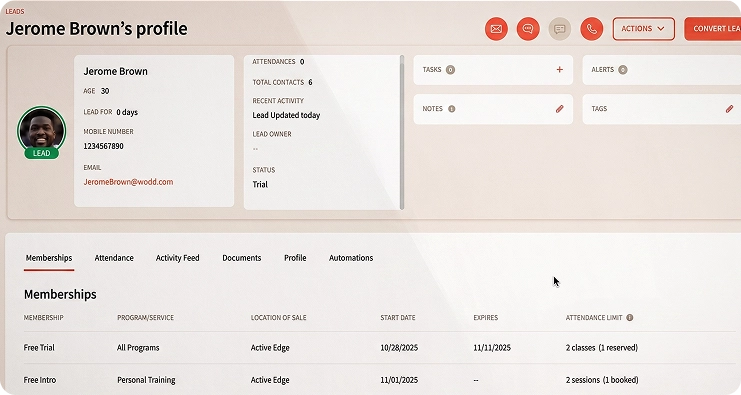Click the greyed-out message icon button

pyautogui.click(x=560, y=29)
